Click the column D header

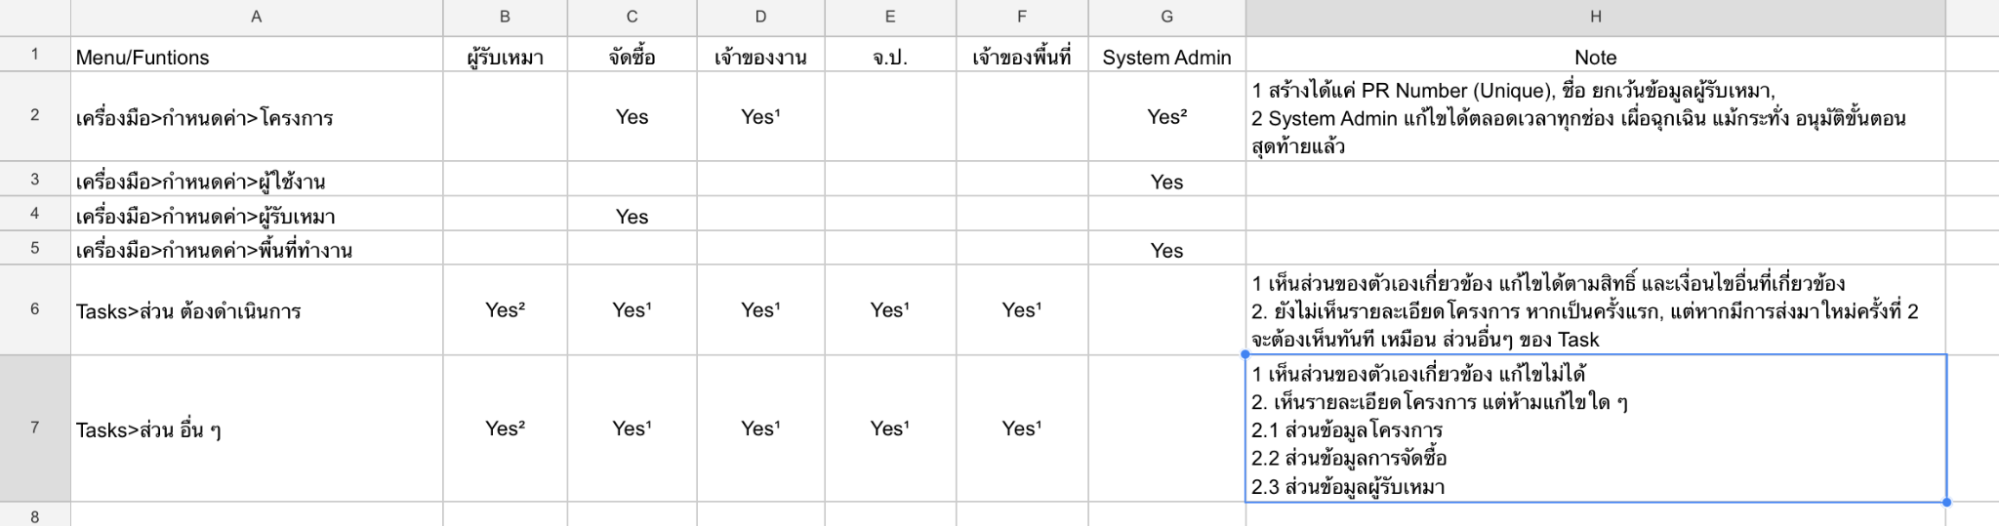coord(760,17)
